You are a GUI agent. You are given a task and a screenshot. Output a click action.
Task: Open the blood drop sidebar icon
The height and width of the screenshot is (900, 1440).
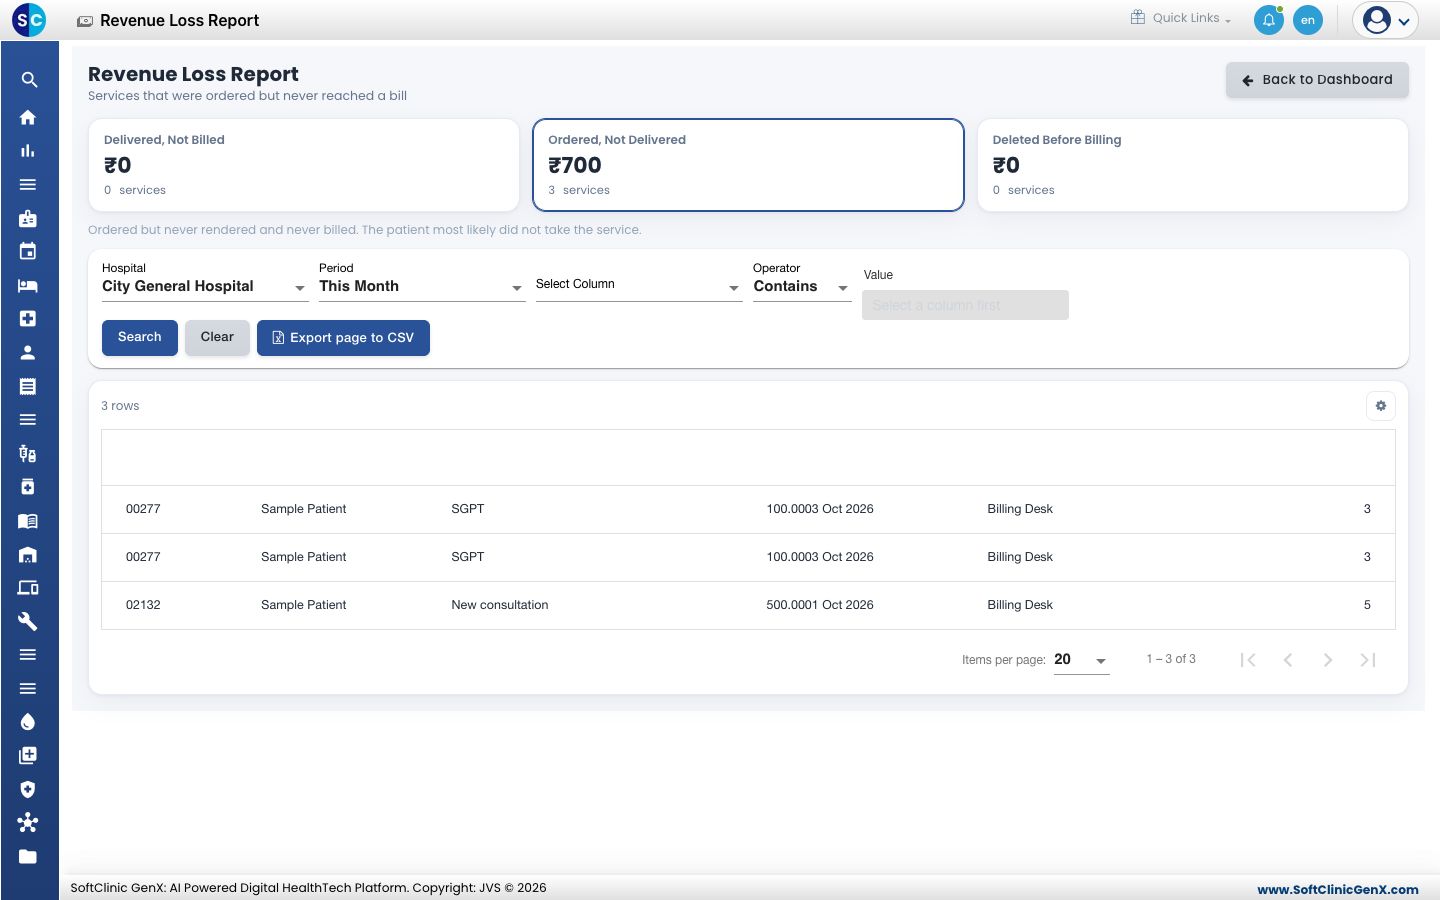click(x=28, y=722)
